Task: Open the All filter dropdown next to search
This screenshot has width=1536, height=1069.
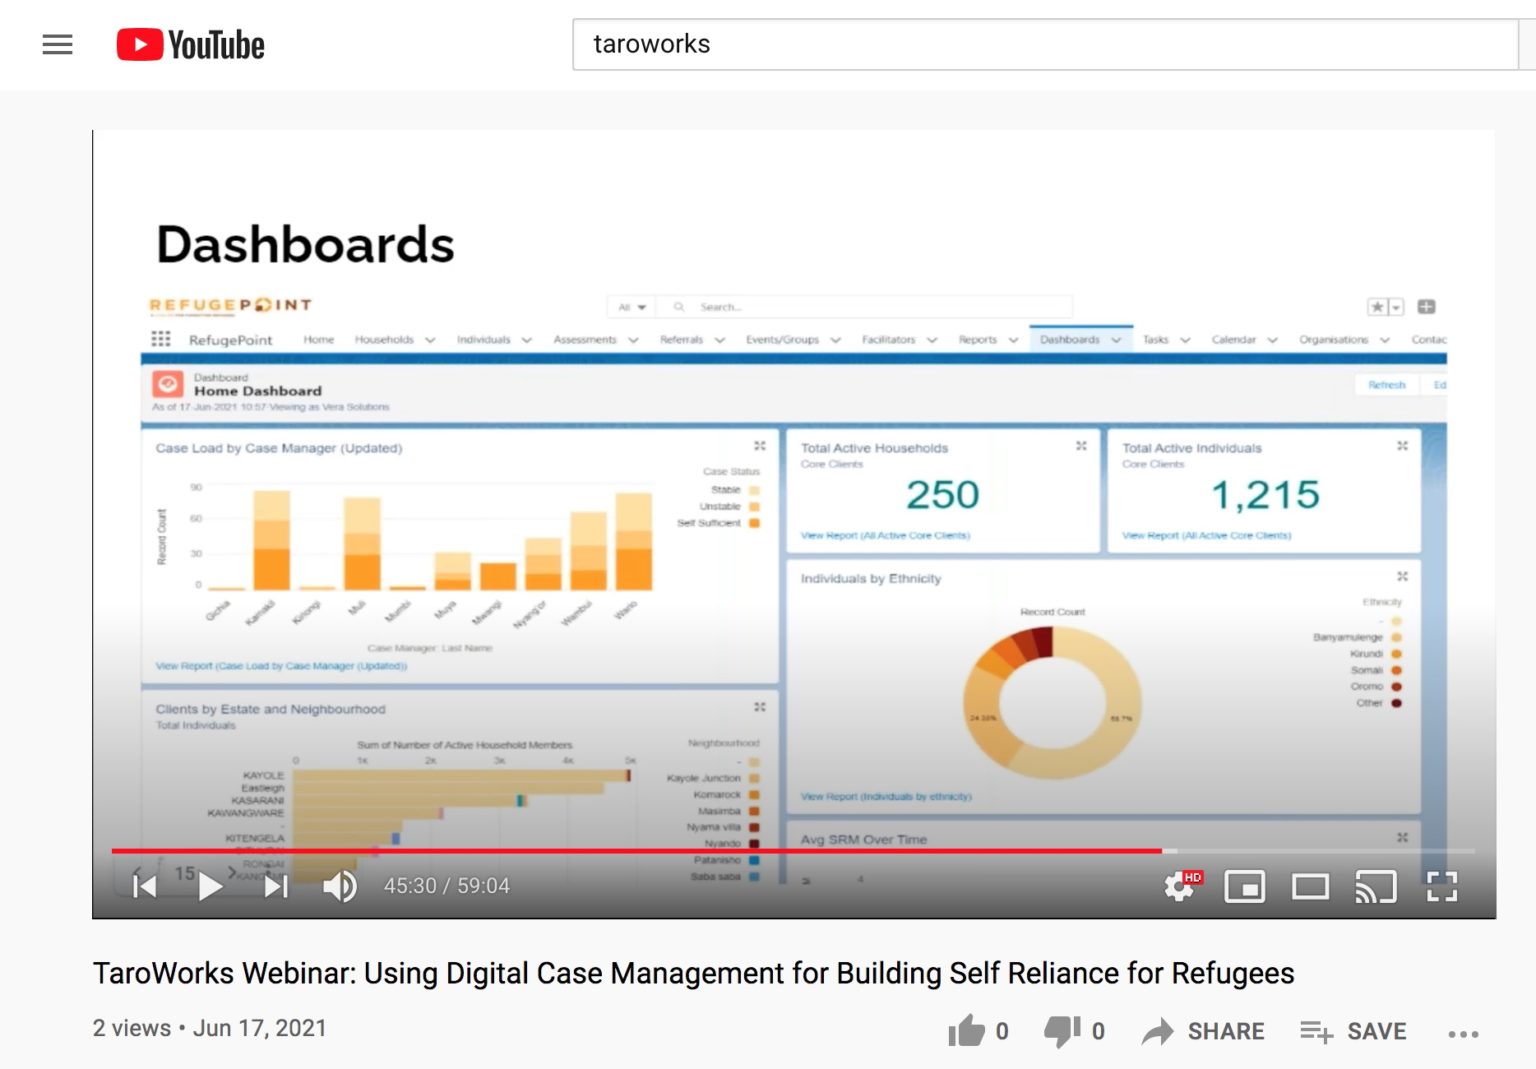Action: pyautogui.click(x=630, y=306)
